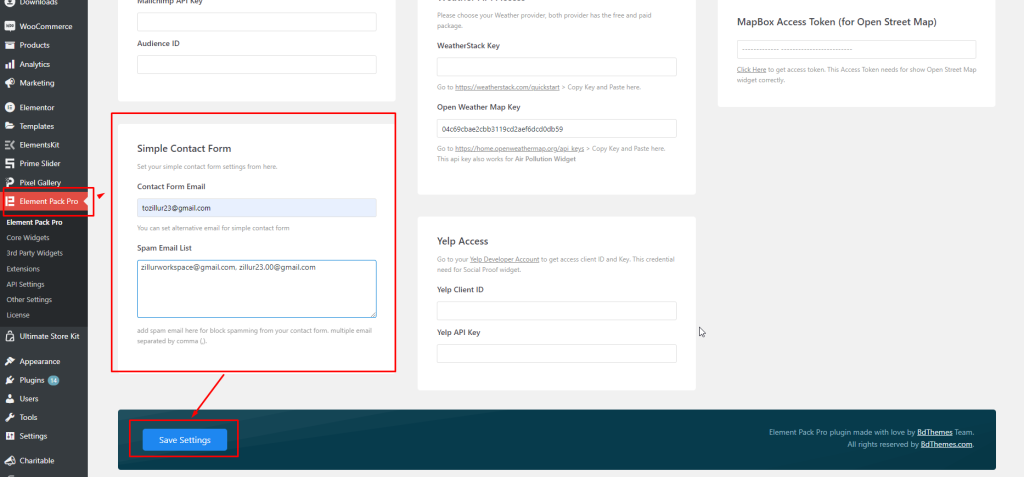Click the Contact Form Email field
The height and width of the screenshot is (477, 1024).
click(257, 208)
